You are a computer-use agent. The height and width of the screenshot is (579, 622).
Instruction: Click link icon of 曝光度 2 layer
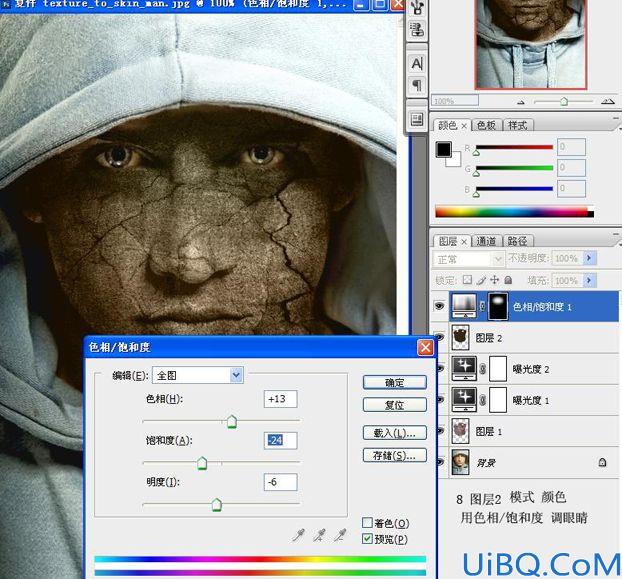(x=482, y=369)
